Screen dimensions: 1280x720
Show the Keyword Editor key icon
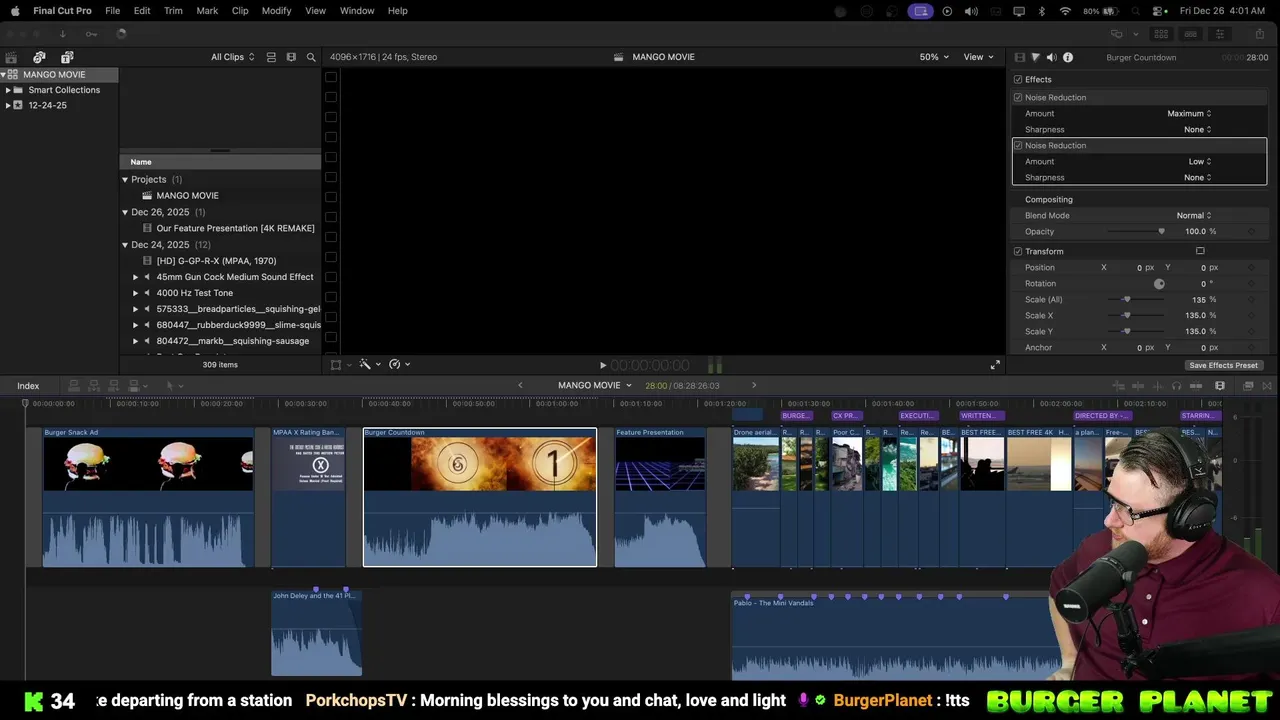point(91,33)
